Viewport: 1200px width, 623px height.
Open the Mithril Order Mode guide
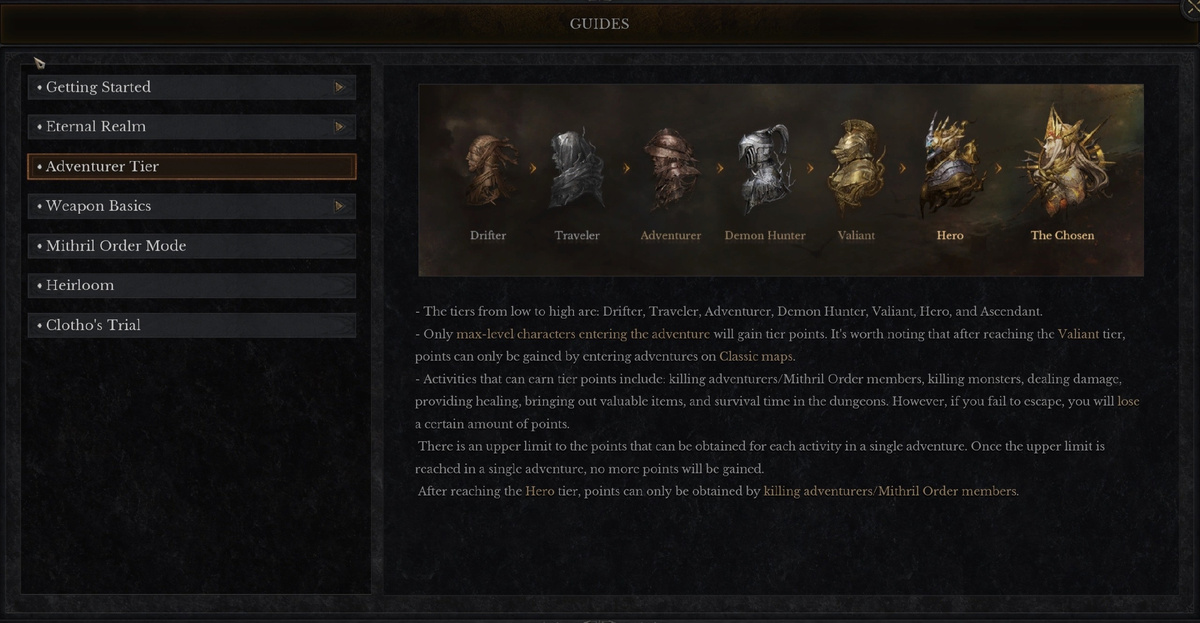pos(191,246)
